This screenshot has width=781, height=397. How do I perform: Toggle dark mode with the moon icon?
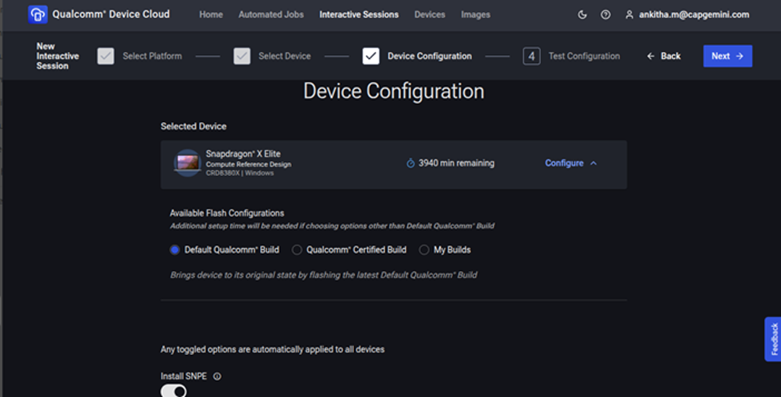click(x=582, y=15)
